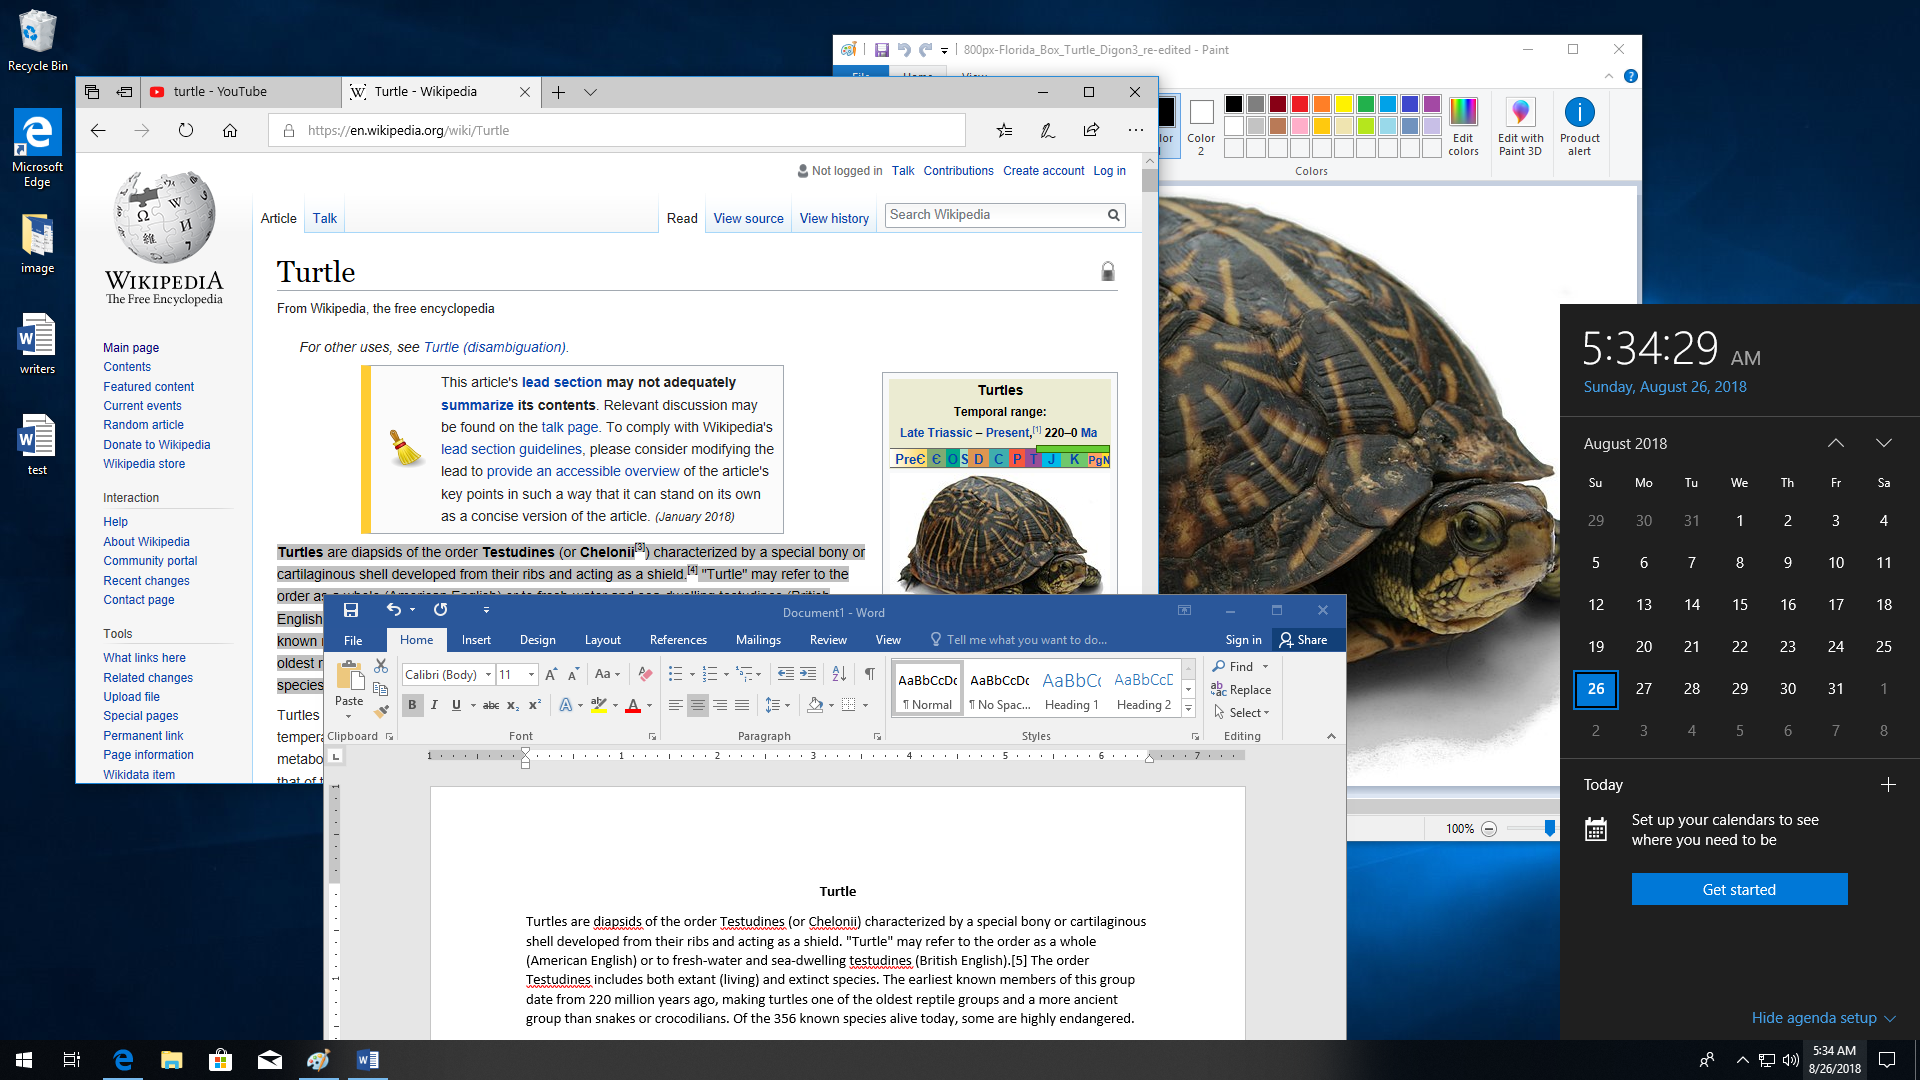Pick the red swatch in Paint palette
Viewport: 1920px width, 1080px height.
[x=1299, y=103]
